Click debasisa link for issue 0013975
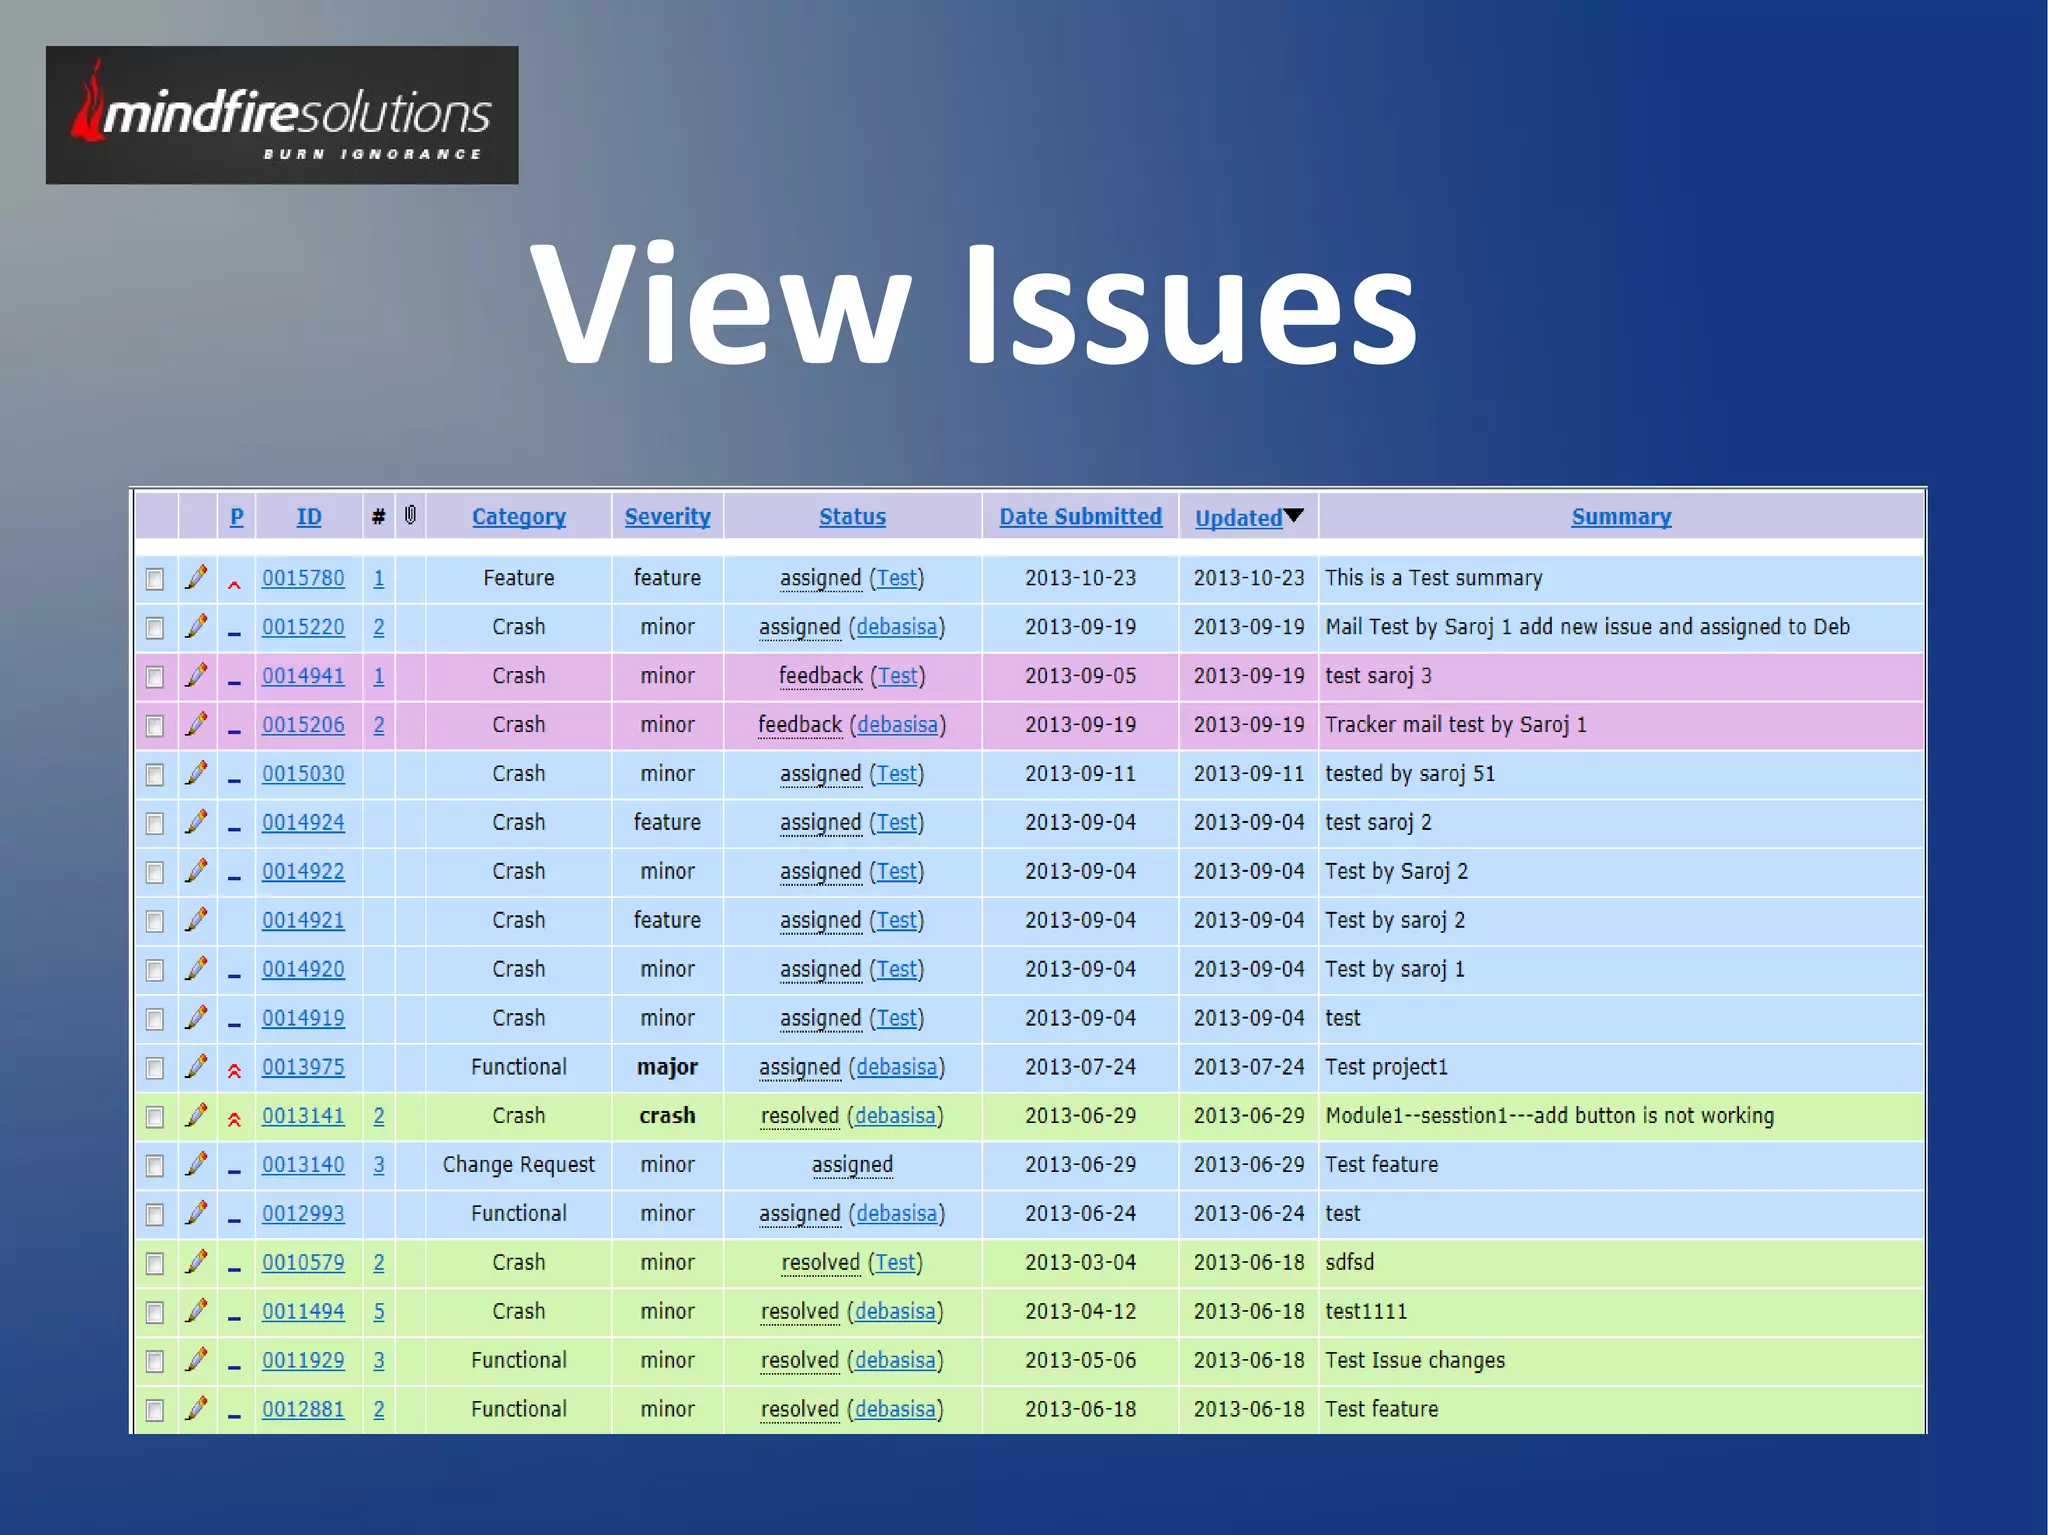 [x=897, y=1067]
